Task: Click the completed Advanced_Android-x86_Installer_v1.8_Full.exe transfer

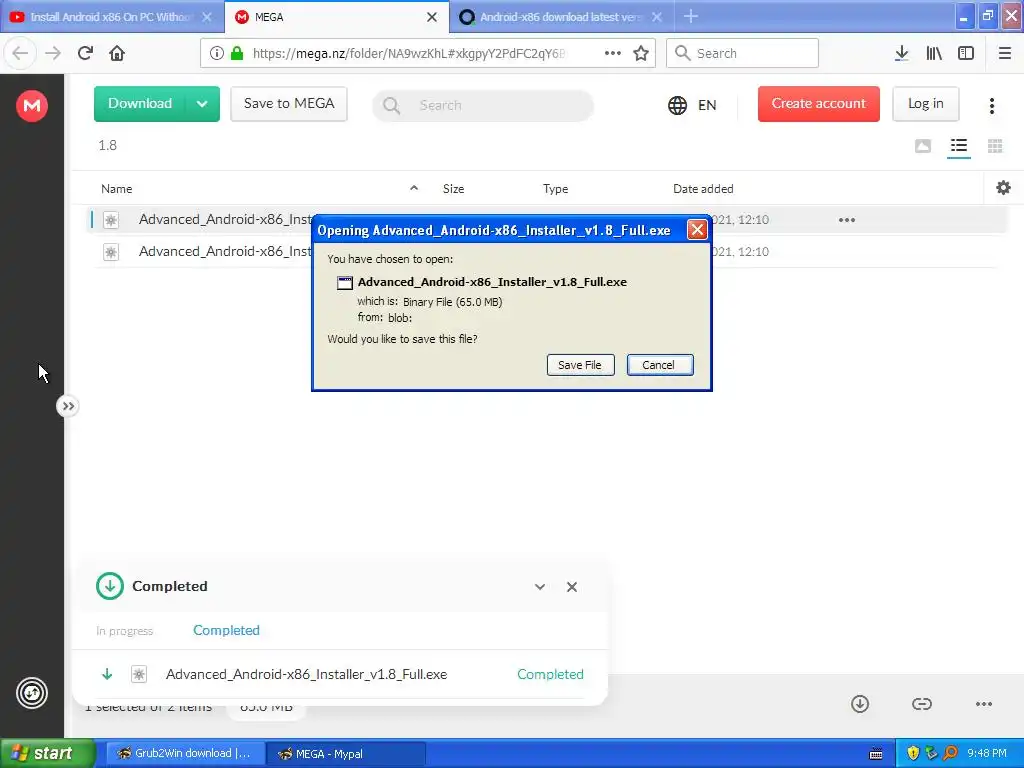Action: tap(340, 674)
